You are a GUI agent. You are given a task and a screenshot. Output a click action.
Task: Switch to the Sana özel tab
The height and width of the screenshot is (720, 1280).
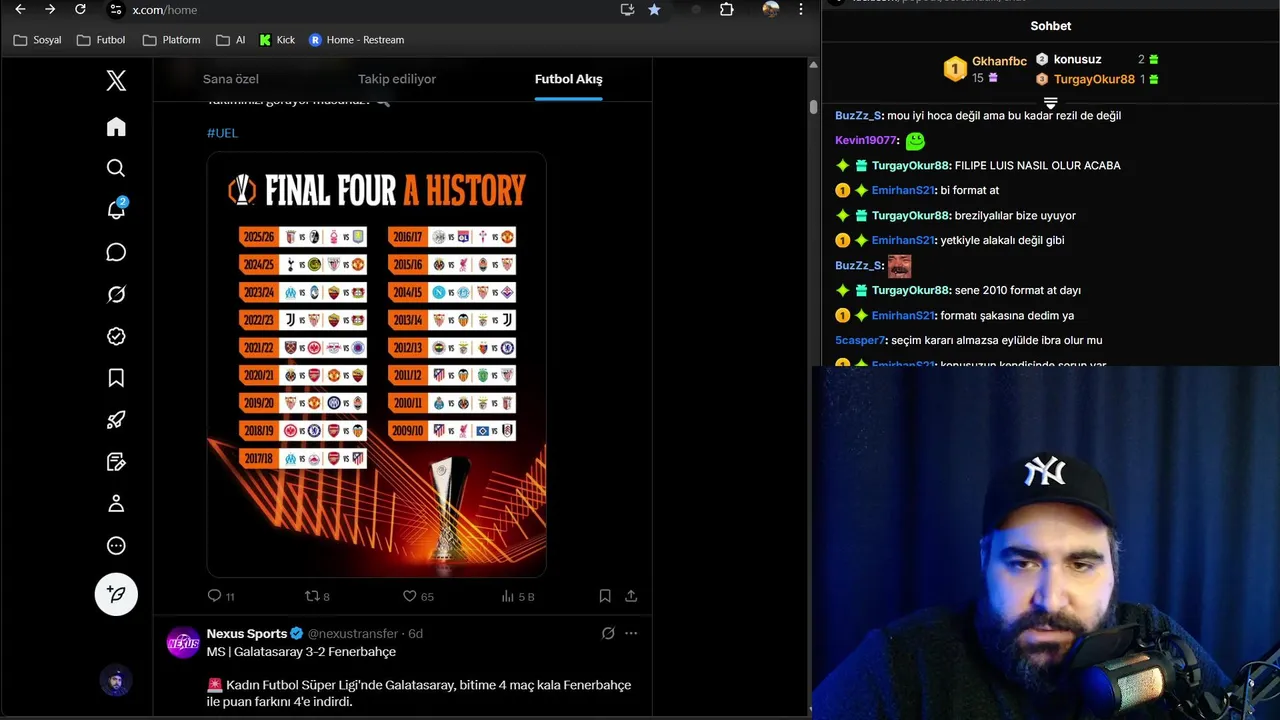231,79
